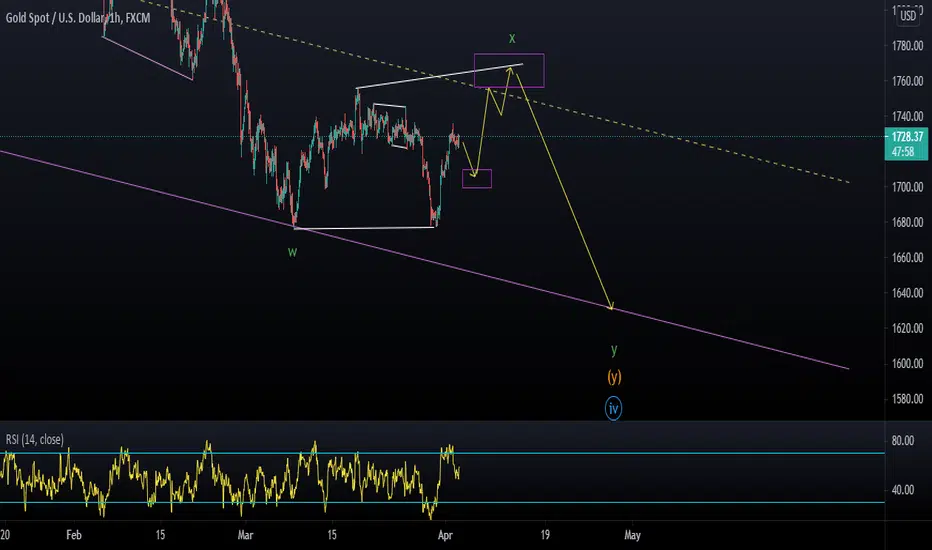The height and width of the screenshot is (550, 932).
Task: Click the 1680.00 price axis label
Action: point(908,222)
